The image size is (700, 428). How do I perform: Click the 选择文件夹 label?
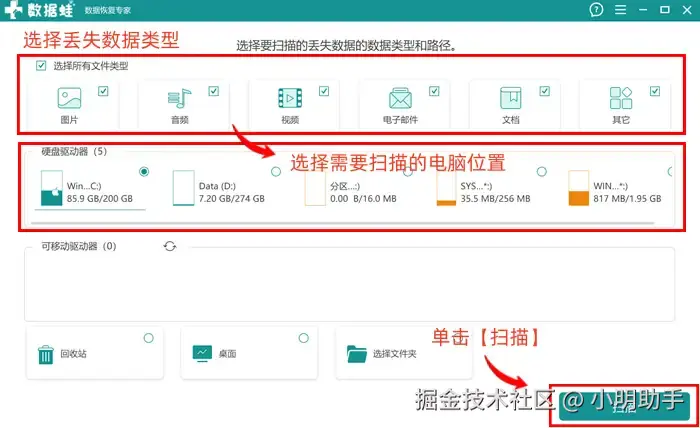tap(395, 354)
